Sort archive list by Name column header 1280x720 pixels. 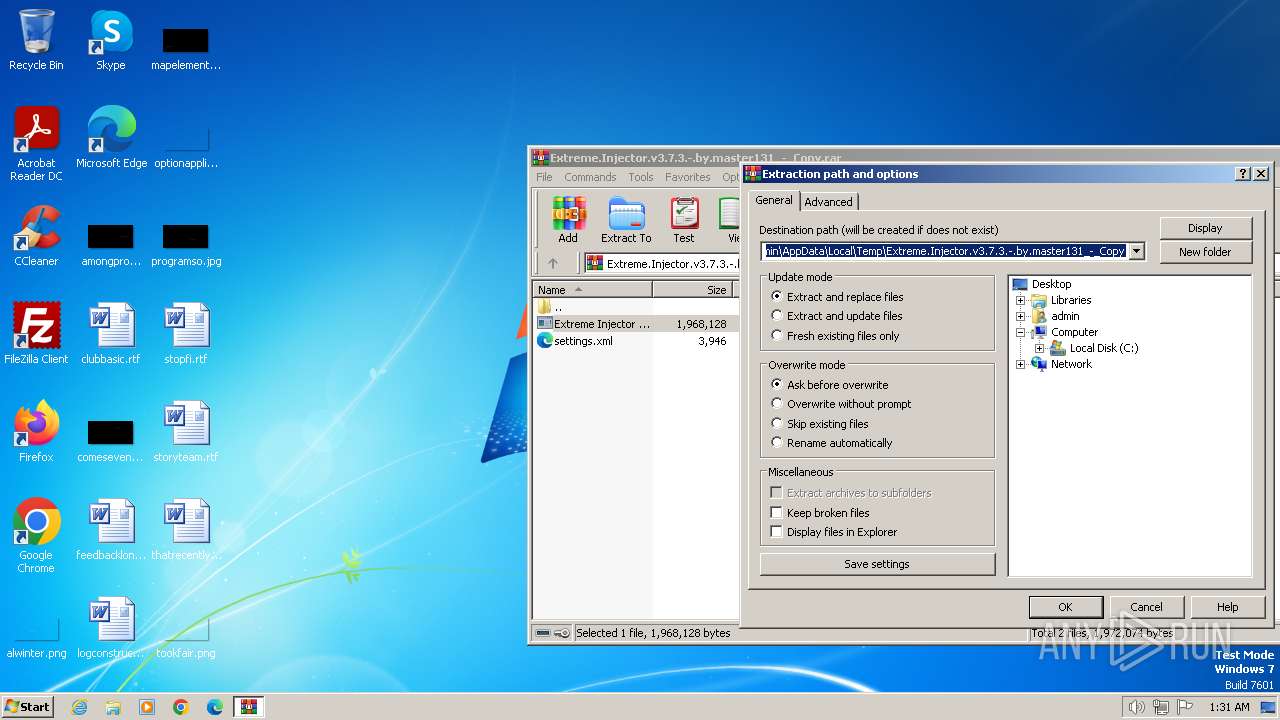pos(592,290)
